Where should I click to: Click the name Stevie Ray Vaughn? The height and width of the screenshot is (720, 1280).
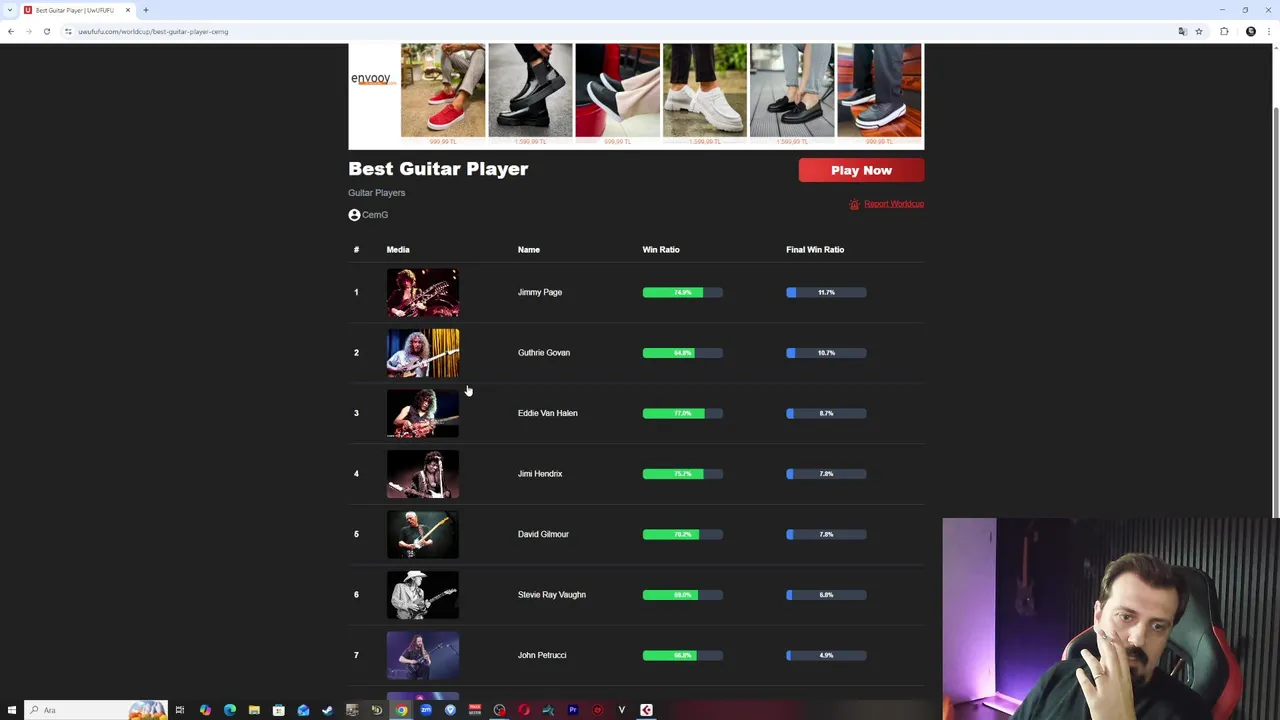coord(551,595)
